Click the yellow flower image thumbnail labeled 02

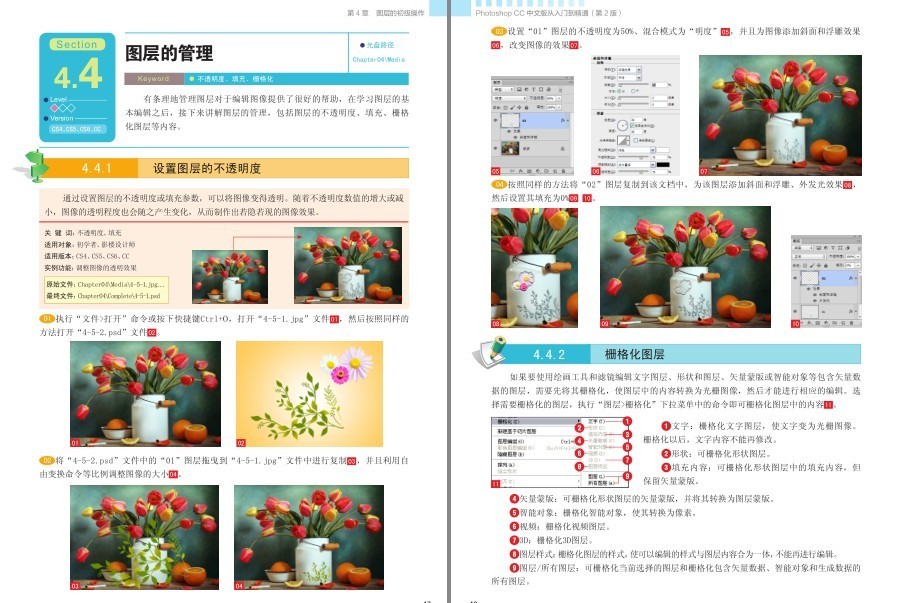coord(310,394)
